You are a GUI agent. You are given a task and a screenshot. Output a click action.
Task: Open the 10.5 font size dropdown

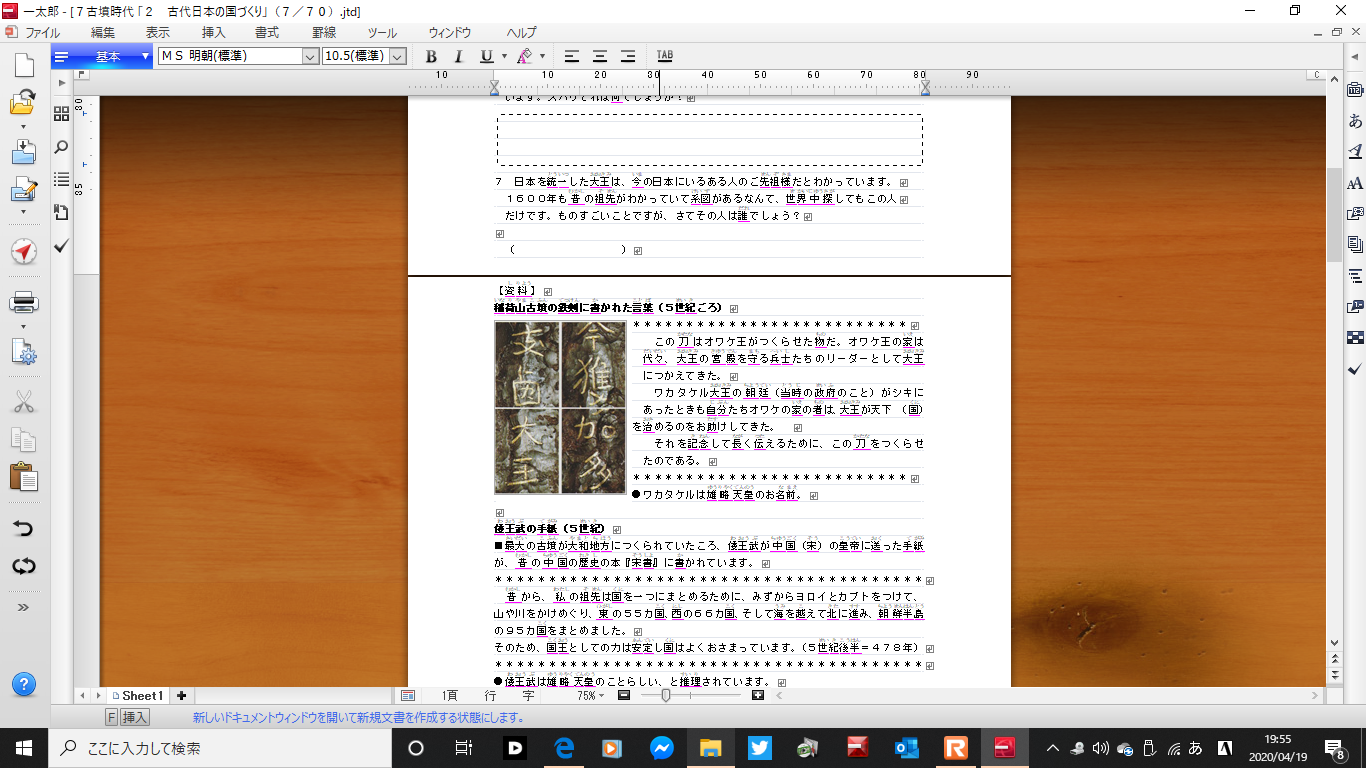pos(398,57)
